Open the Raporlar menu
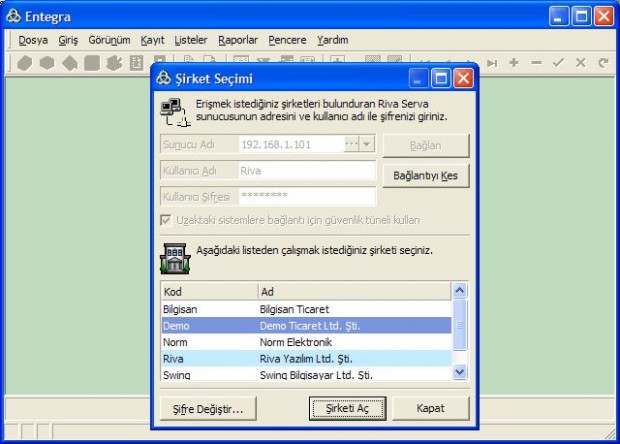This screenshot has height=444, width=620. (238, 40)
